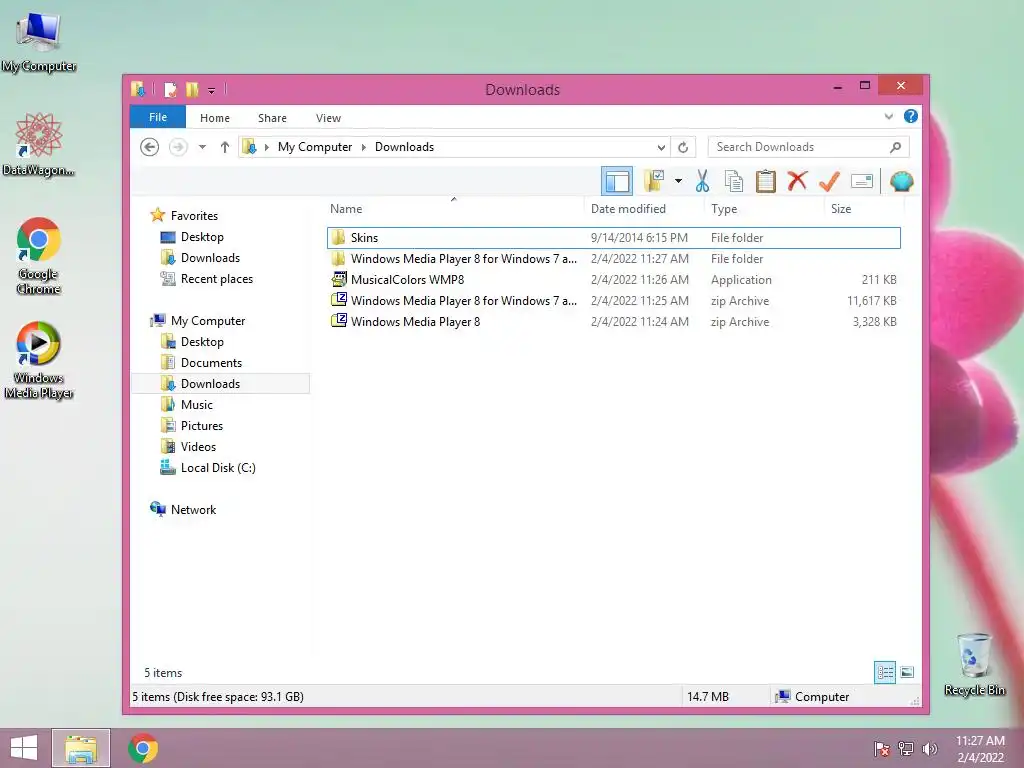Click the red X Delete icon
Viewport: 1024px width, 768px height.
tap(797, 181)
